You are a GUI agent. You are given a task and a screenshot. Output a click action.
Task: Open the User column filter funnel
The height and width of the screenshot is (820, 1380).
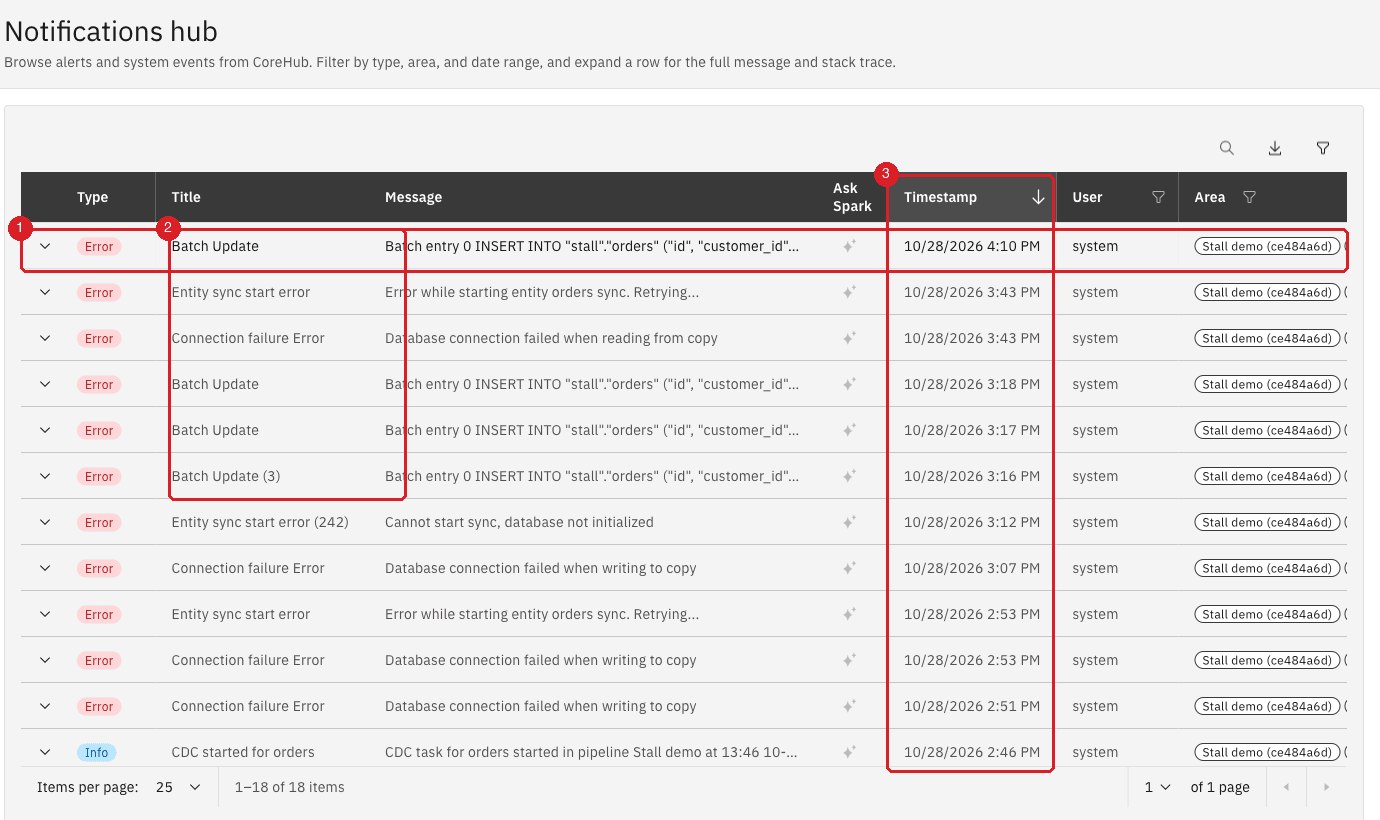click(x=1159, y=197)
